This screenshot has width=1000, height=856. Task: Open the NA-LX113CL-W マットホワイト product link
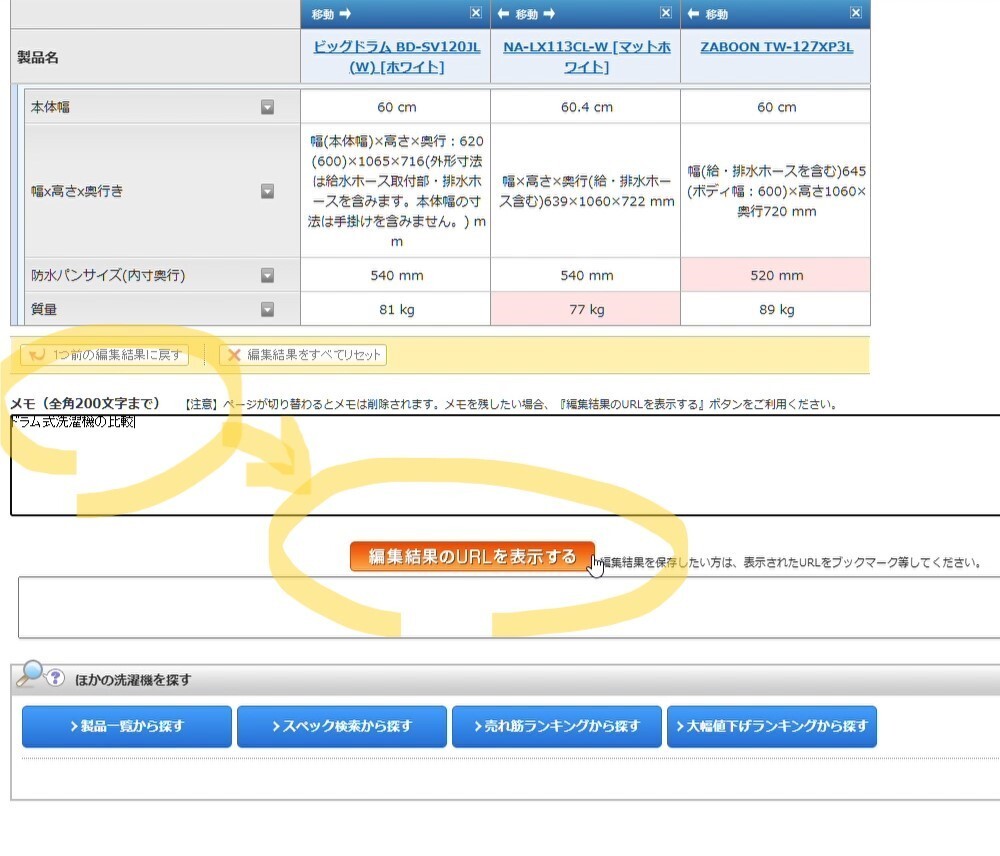pos(587,57)
